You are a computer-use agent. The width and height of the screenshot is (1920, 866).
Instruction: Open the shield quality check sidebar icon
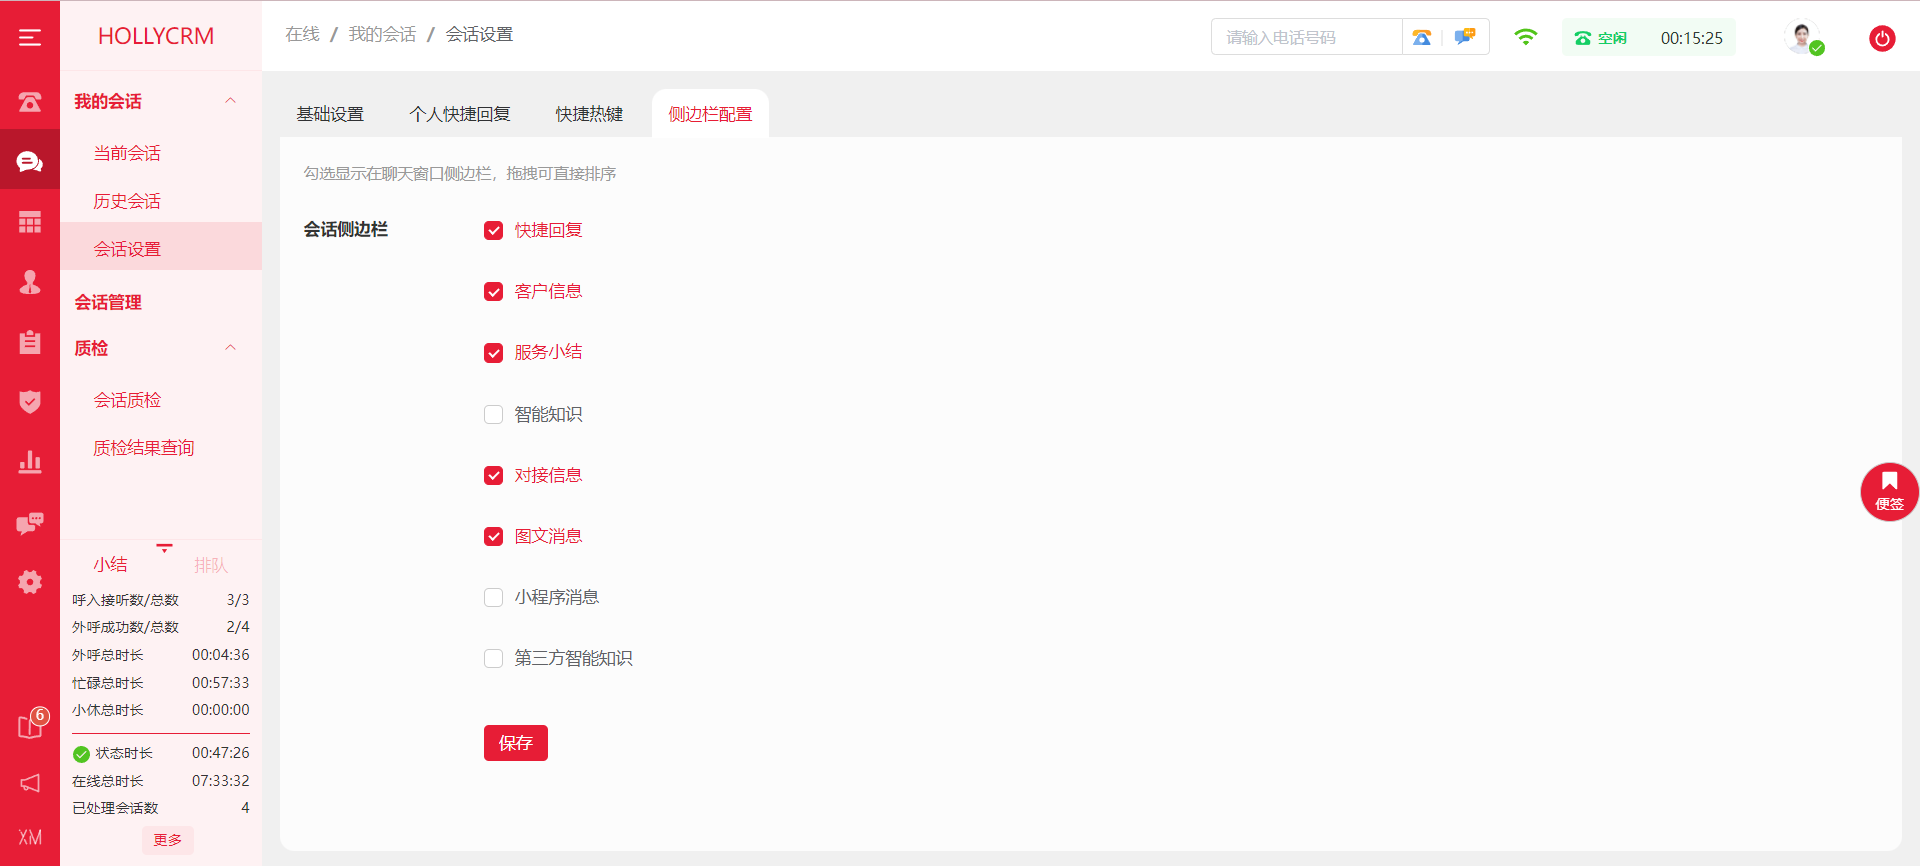(x=30, y=402)
